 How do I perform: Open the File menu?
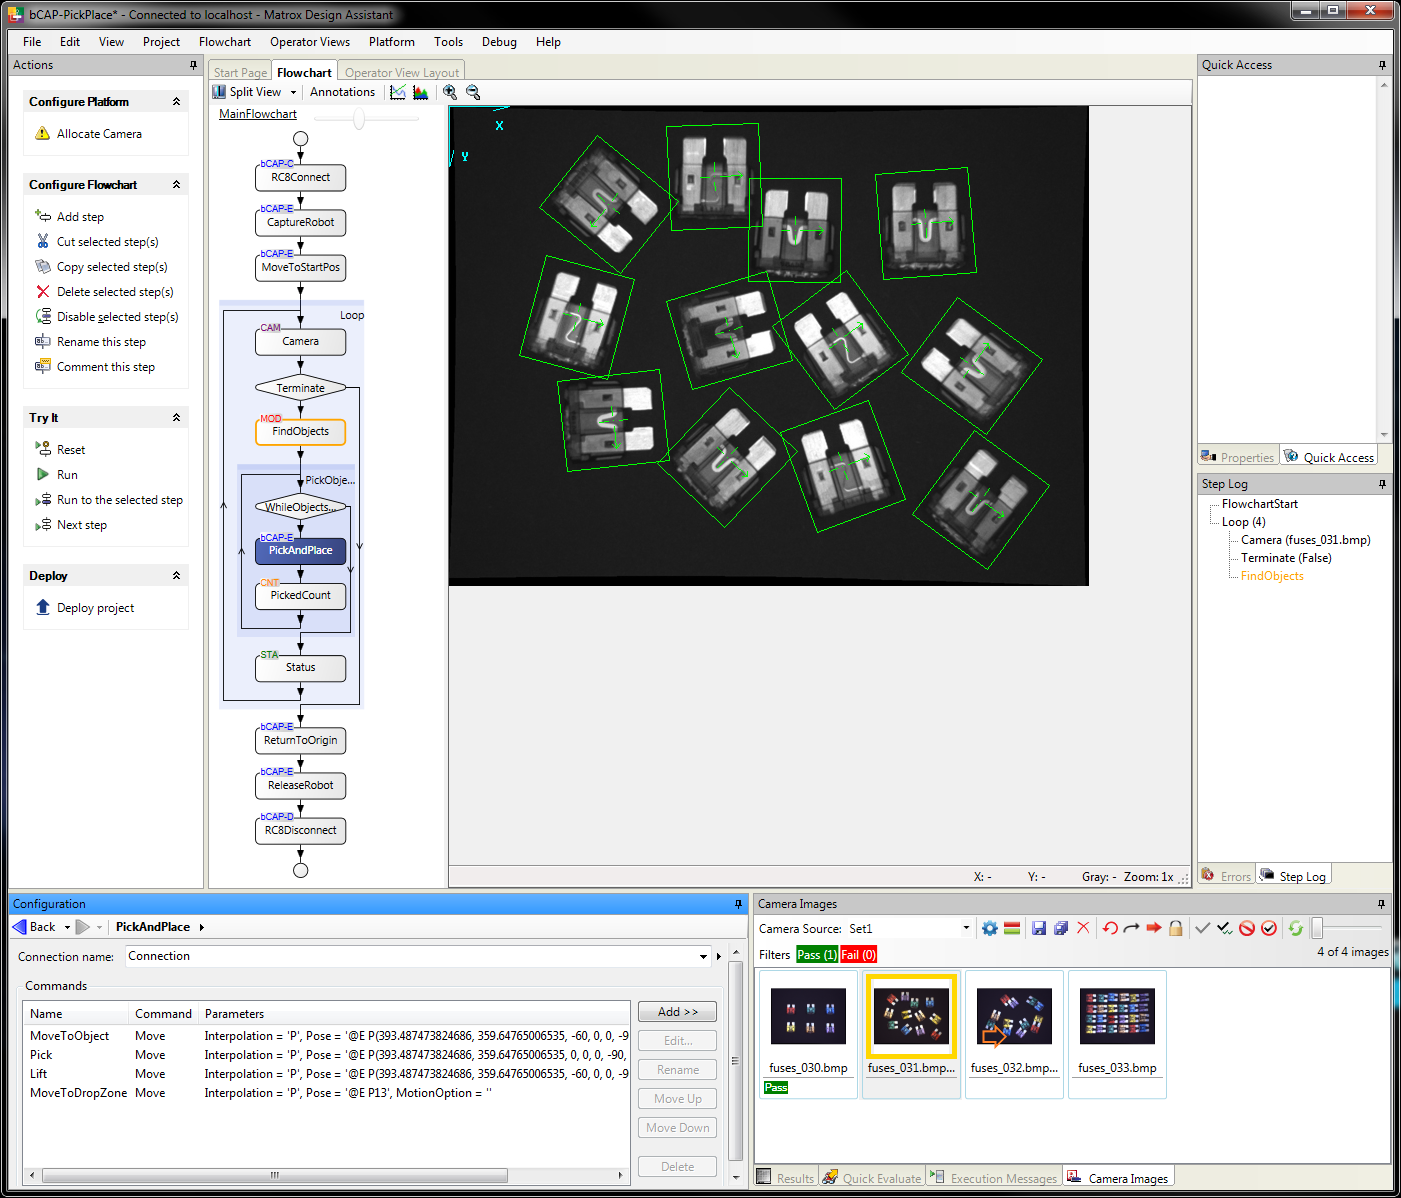click(32, 42)
